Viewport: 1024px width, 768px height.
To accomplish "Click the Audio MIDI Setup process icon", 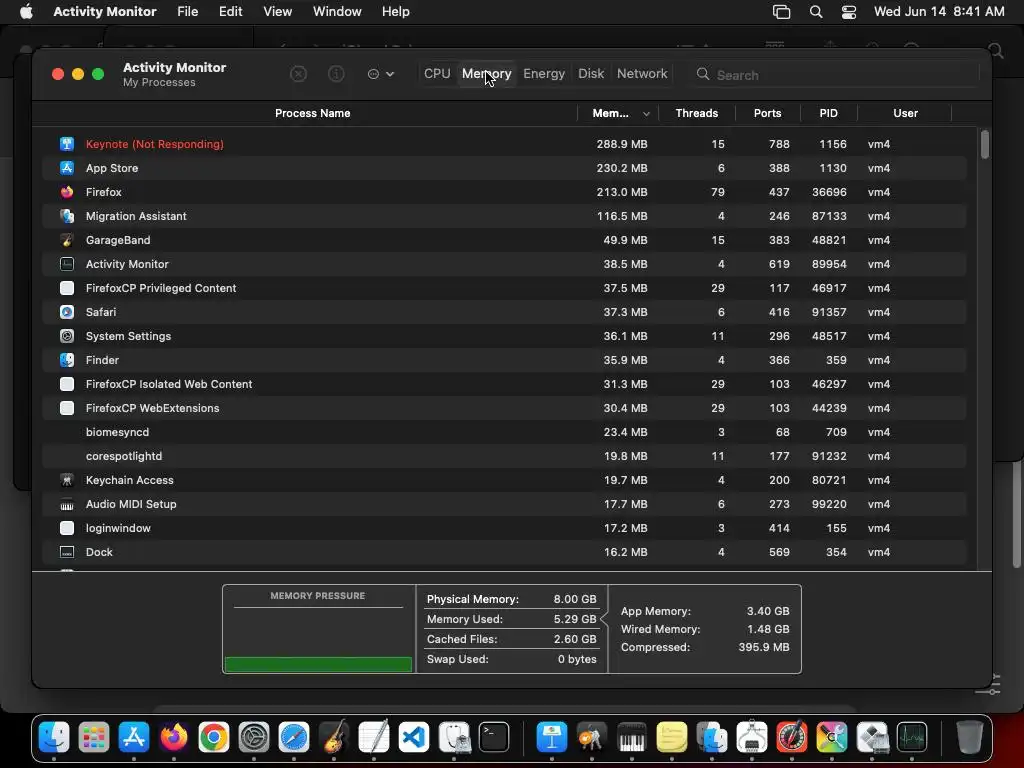I will click(67, 504).
